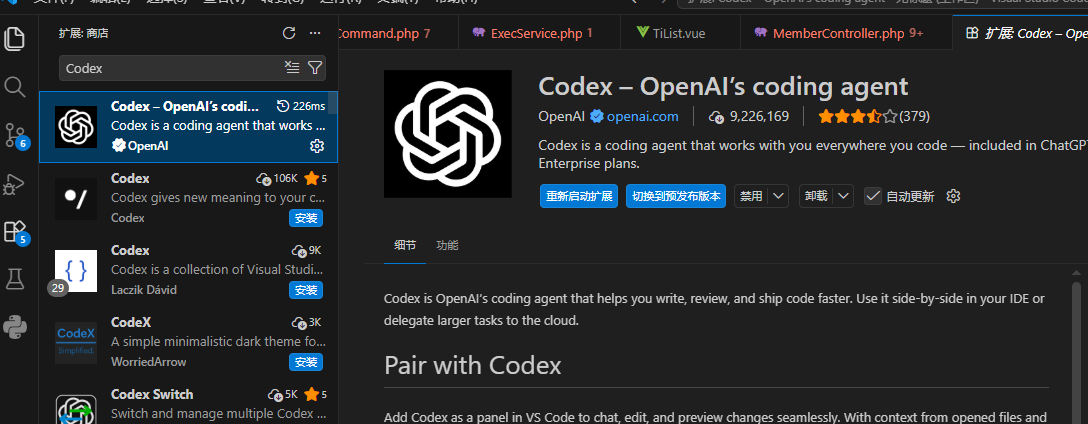
Task: Refresh the extensions marketplace list
Action: 289,33
